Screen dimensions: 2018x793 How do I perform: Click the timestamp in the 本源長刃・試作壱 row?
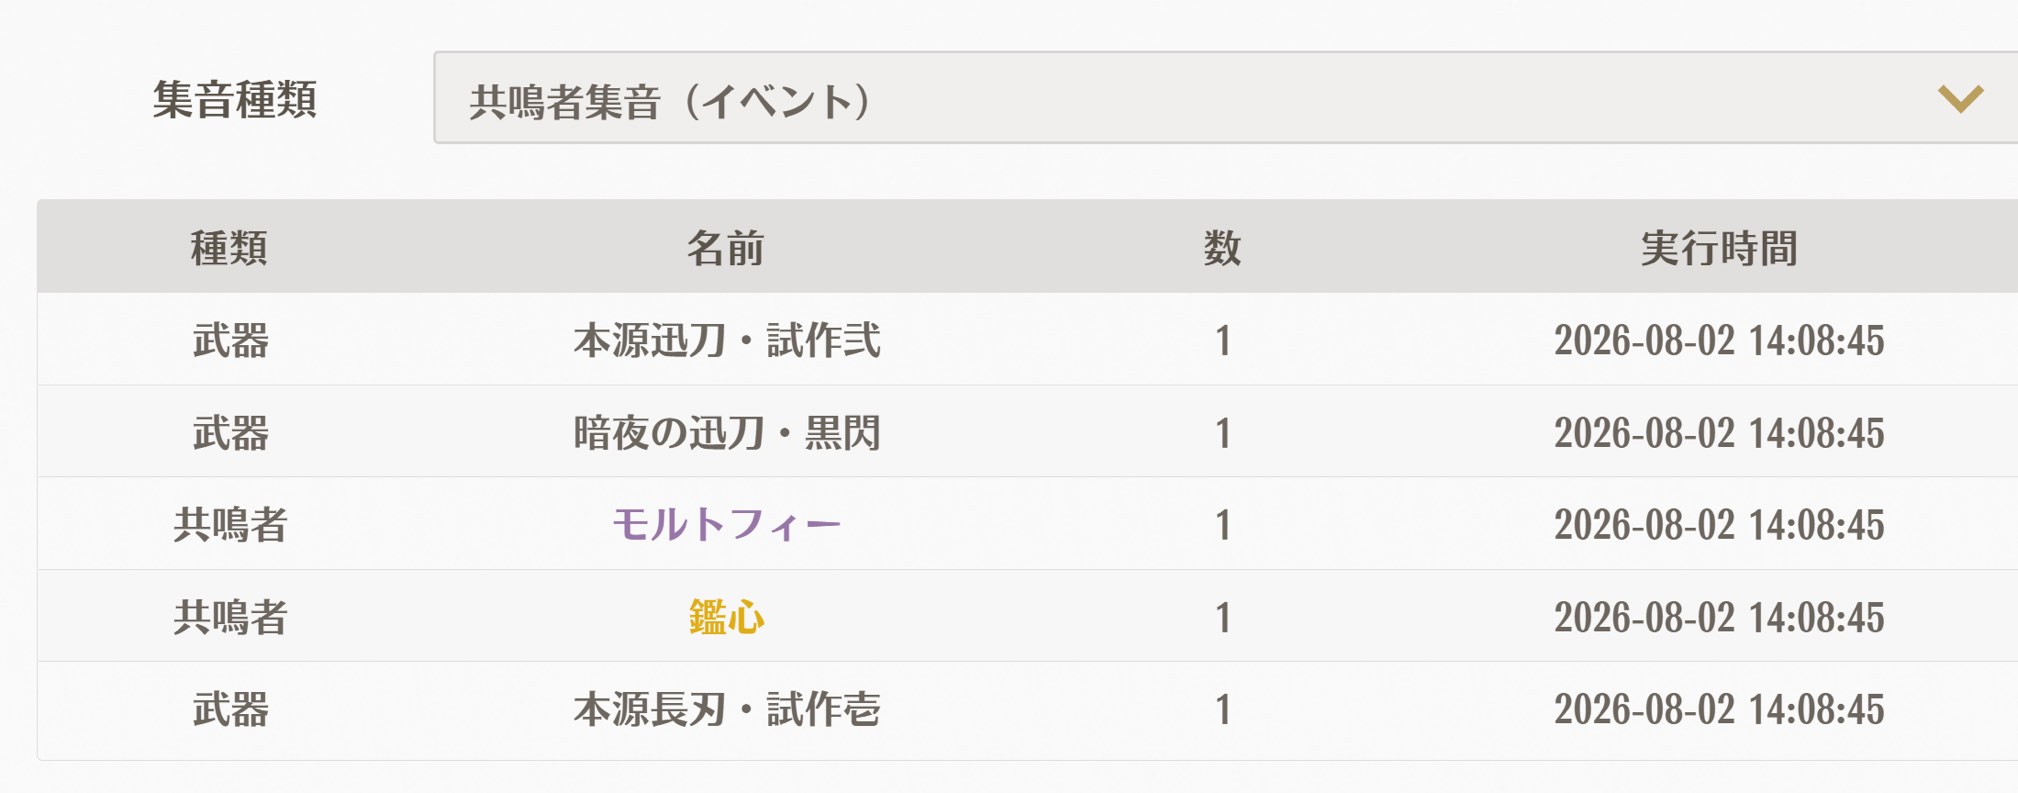[1719, 709]
